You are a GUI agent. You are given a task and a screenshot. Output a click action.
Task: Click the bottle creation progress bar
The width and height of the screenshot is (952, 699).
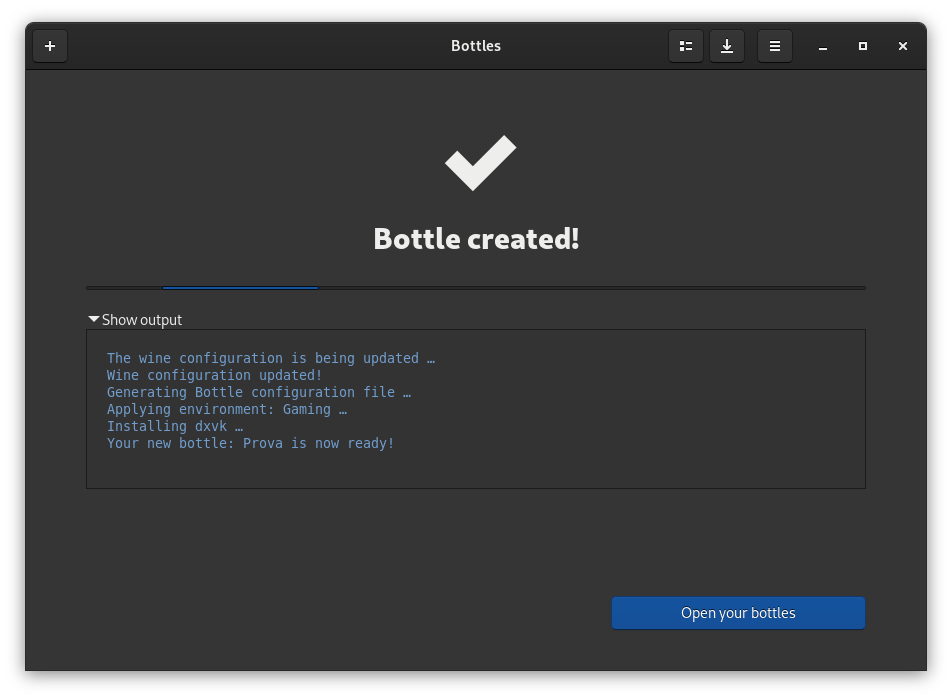tap(476, 287)
